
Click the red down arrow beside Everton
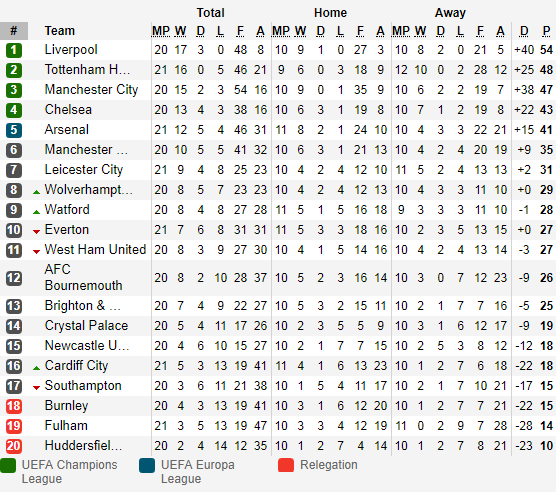point(36,232)
